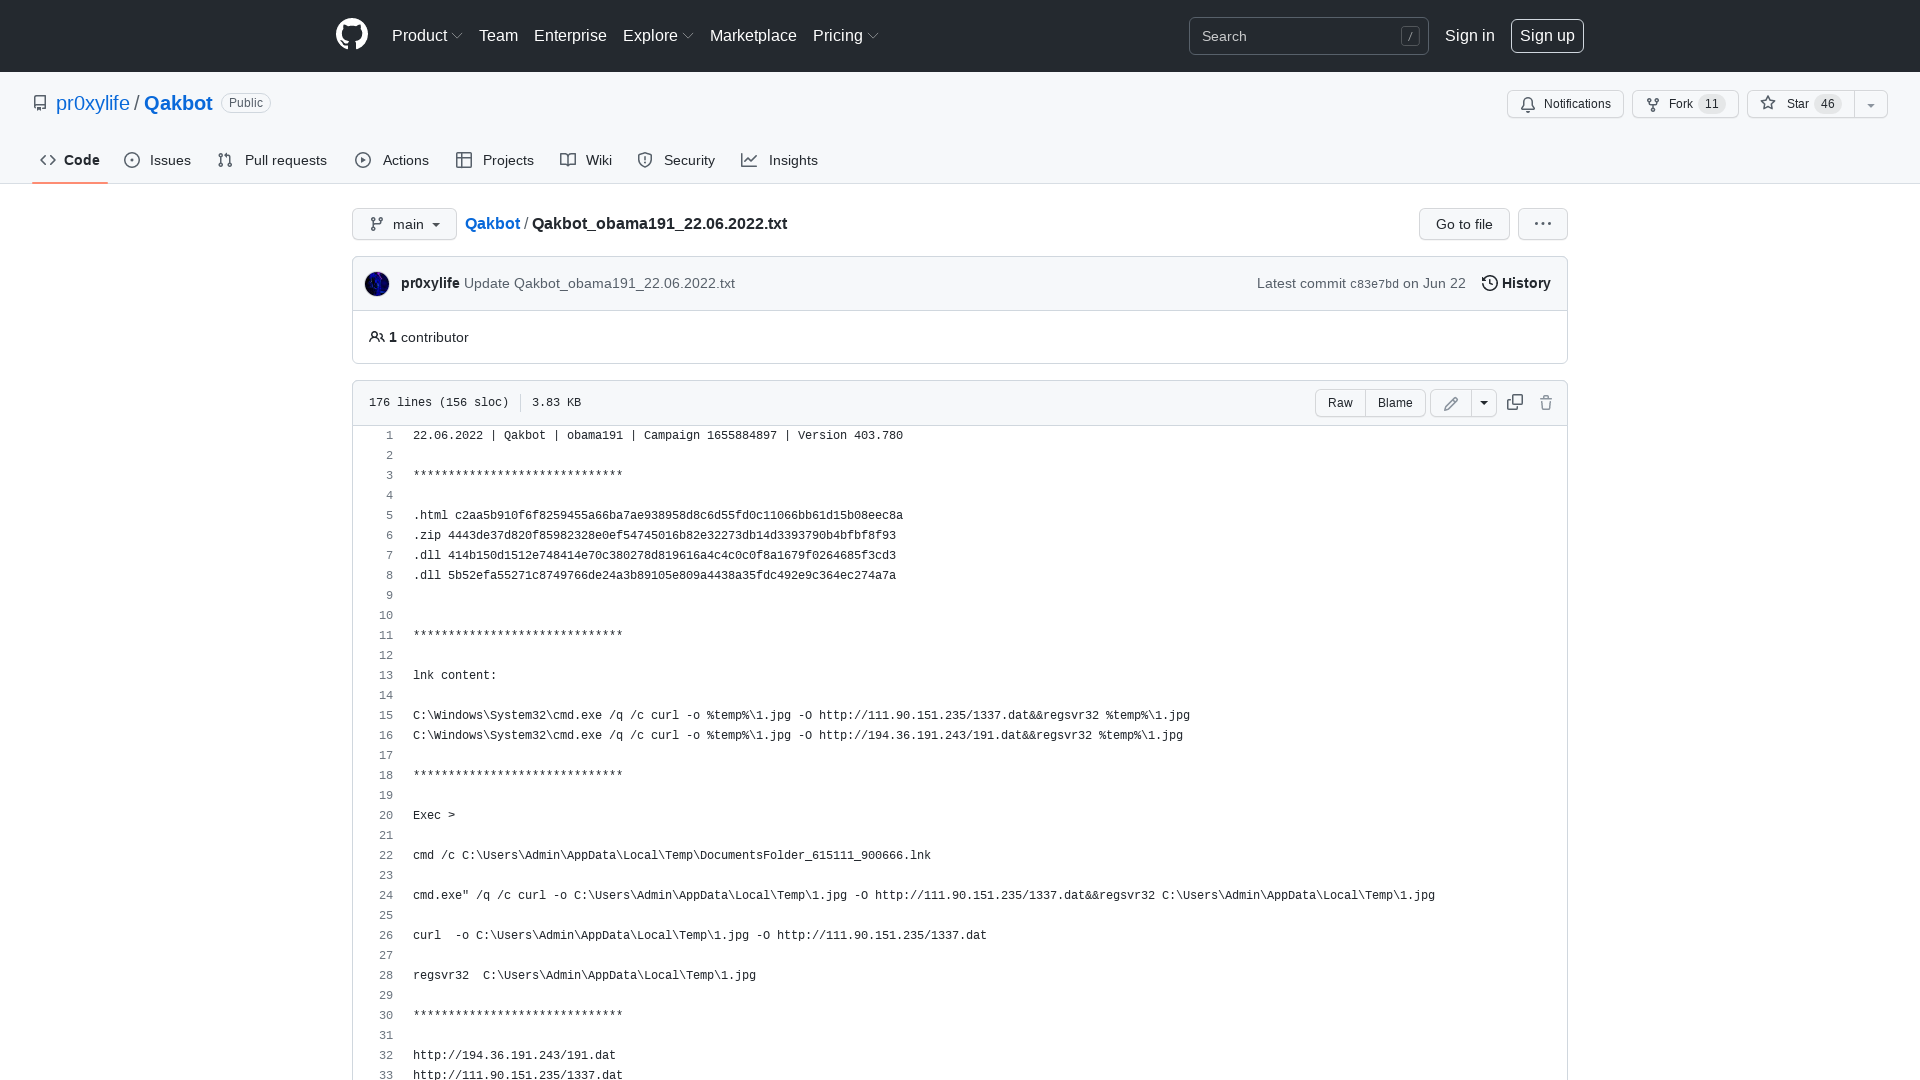Image resolution: width=1920 pixels, height=1080 pixels.
Task: View commit History via clock icon
Action: (1515, 283)
